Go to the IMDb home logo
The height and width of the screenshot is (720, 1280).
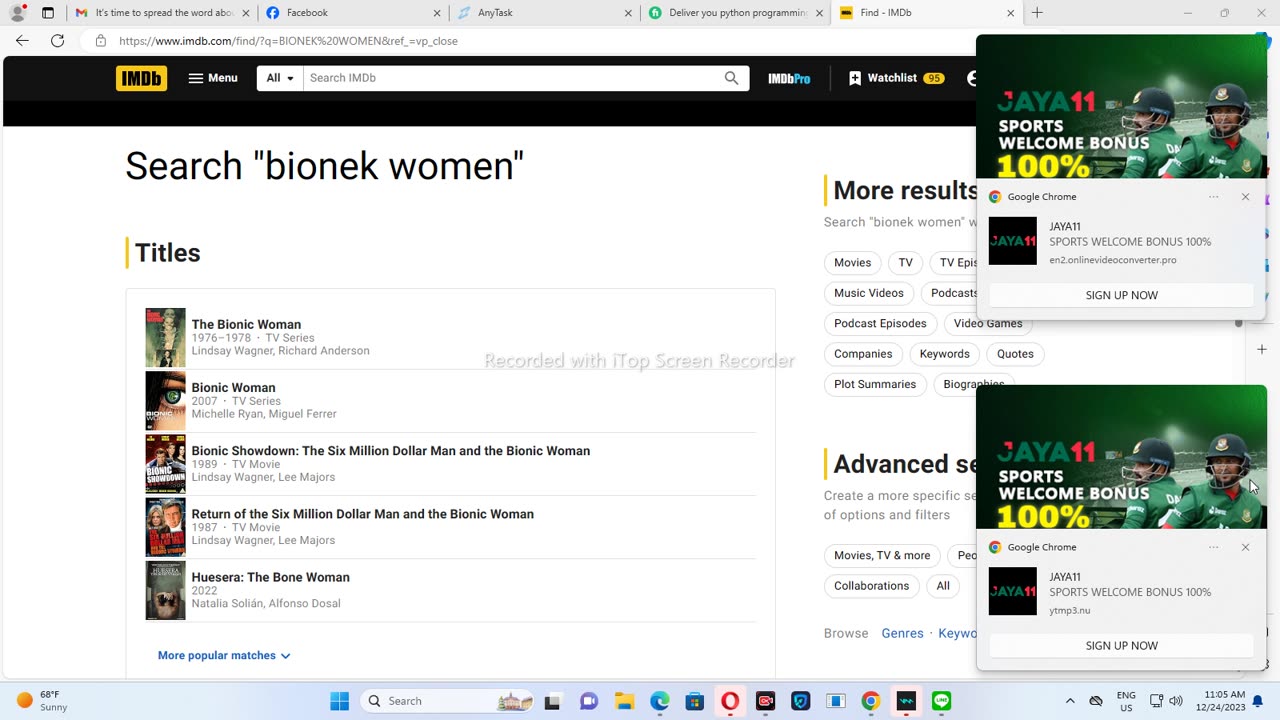[x=141, y=78]
